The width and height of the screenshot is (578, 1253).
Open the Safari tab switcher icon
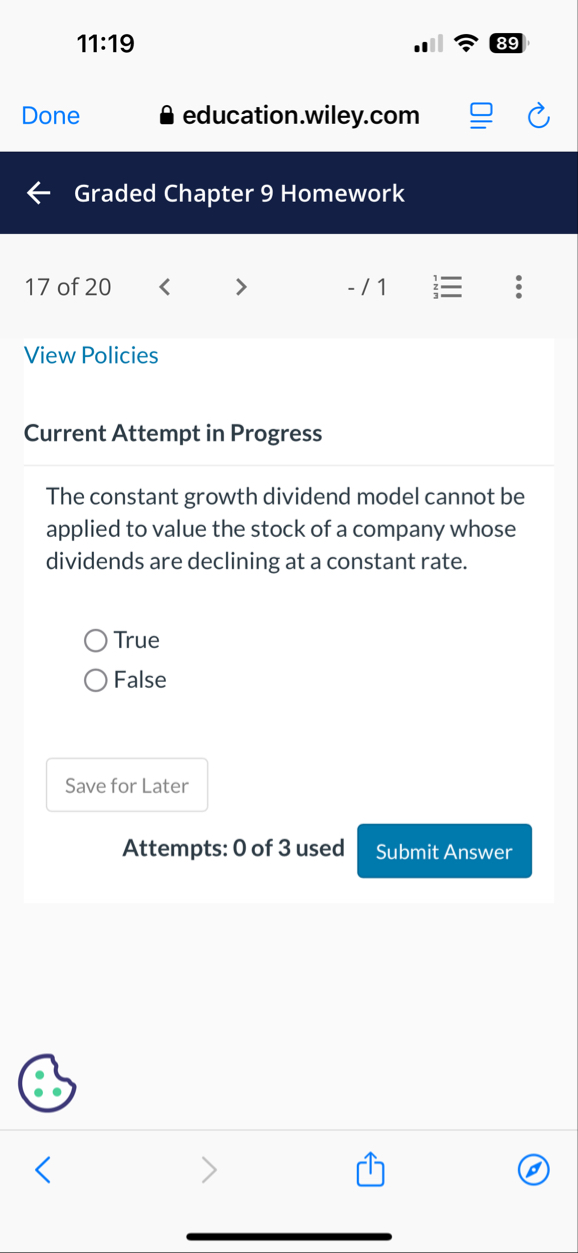tap(480, 115)
